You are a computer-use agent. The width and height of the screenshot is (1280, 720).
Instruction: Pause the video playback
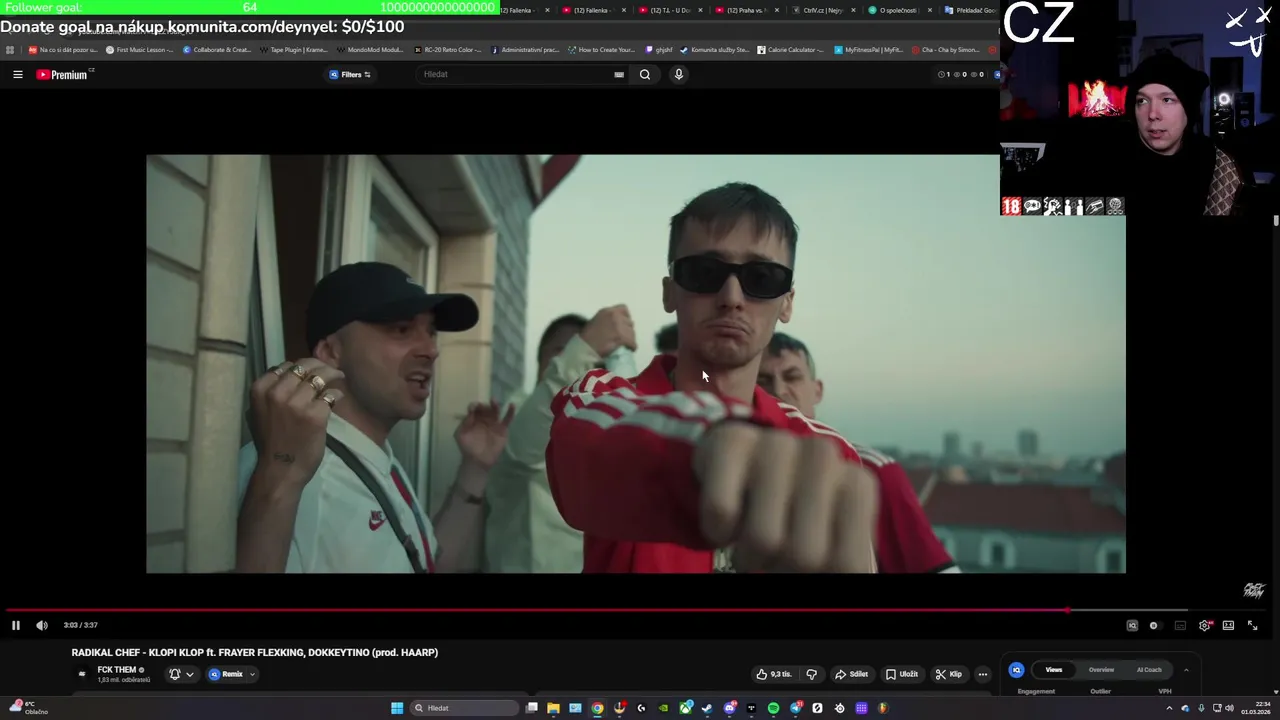pos(16,625)
